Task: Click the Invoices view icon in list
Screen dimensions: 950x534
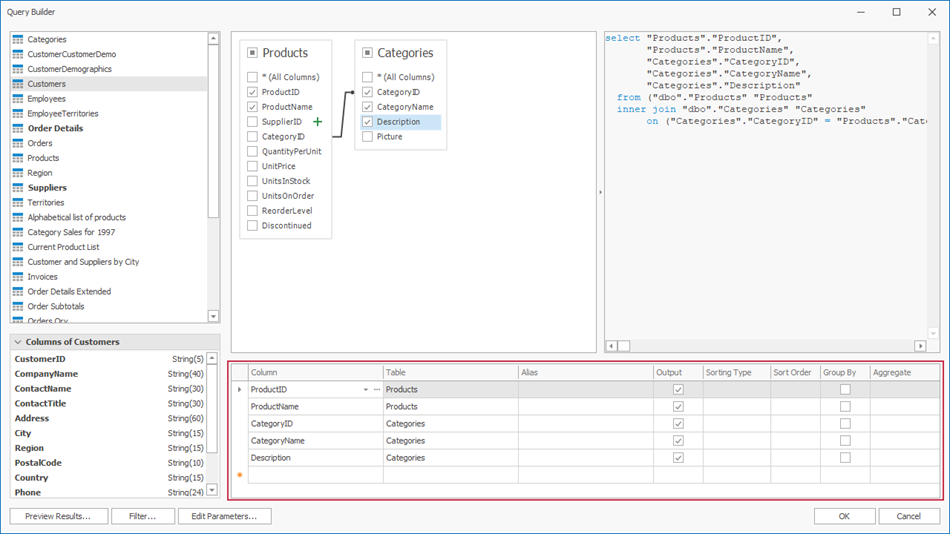Action: pos(18,277)
